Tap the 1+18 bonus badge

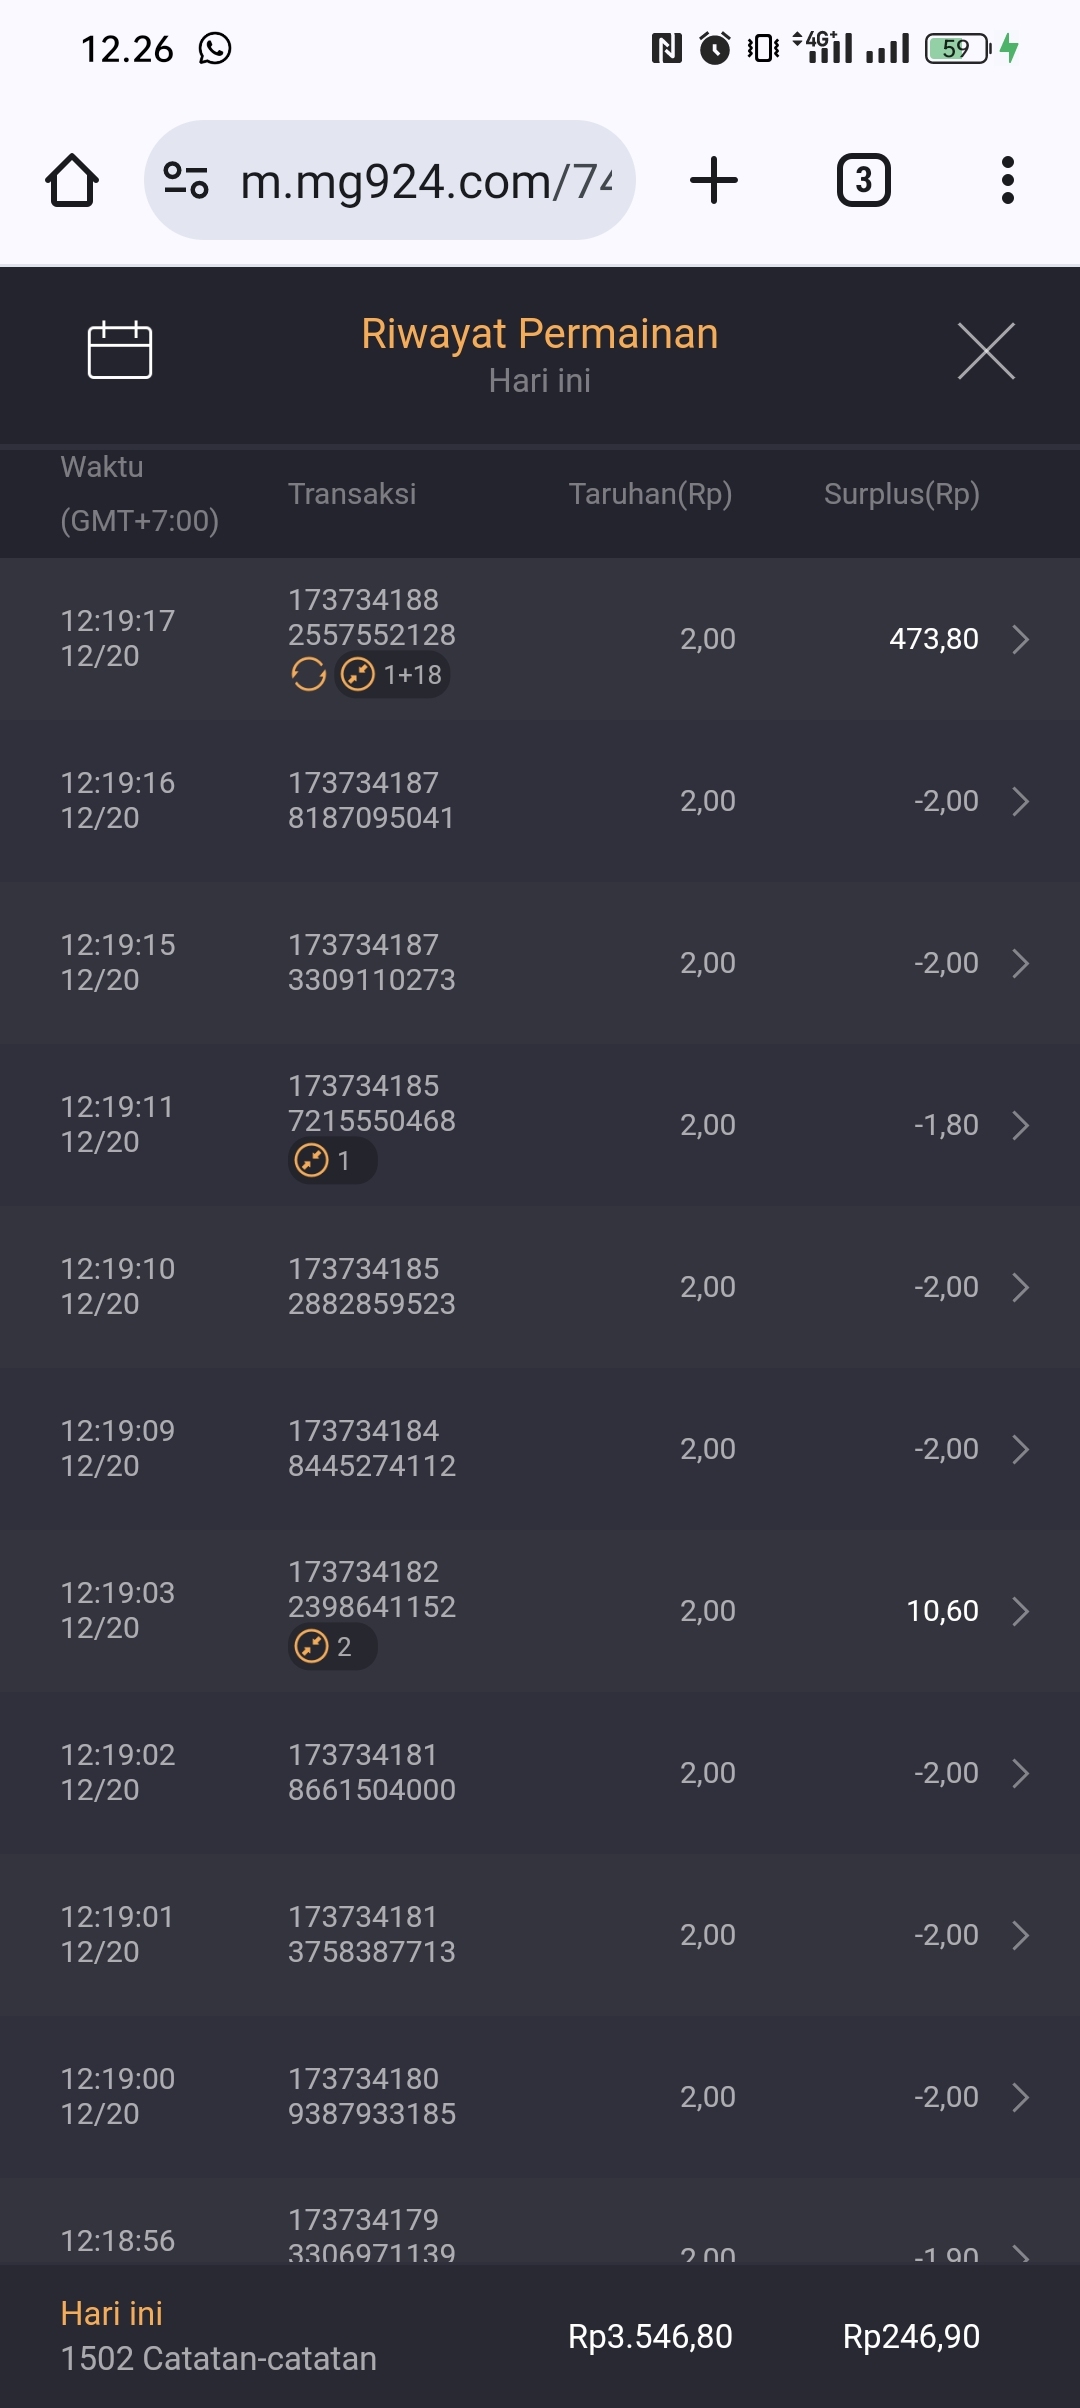pos(392,675)
